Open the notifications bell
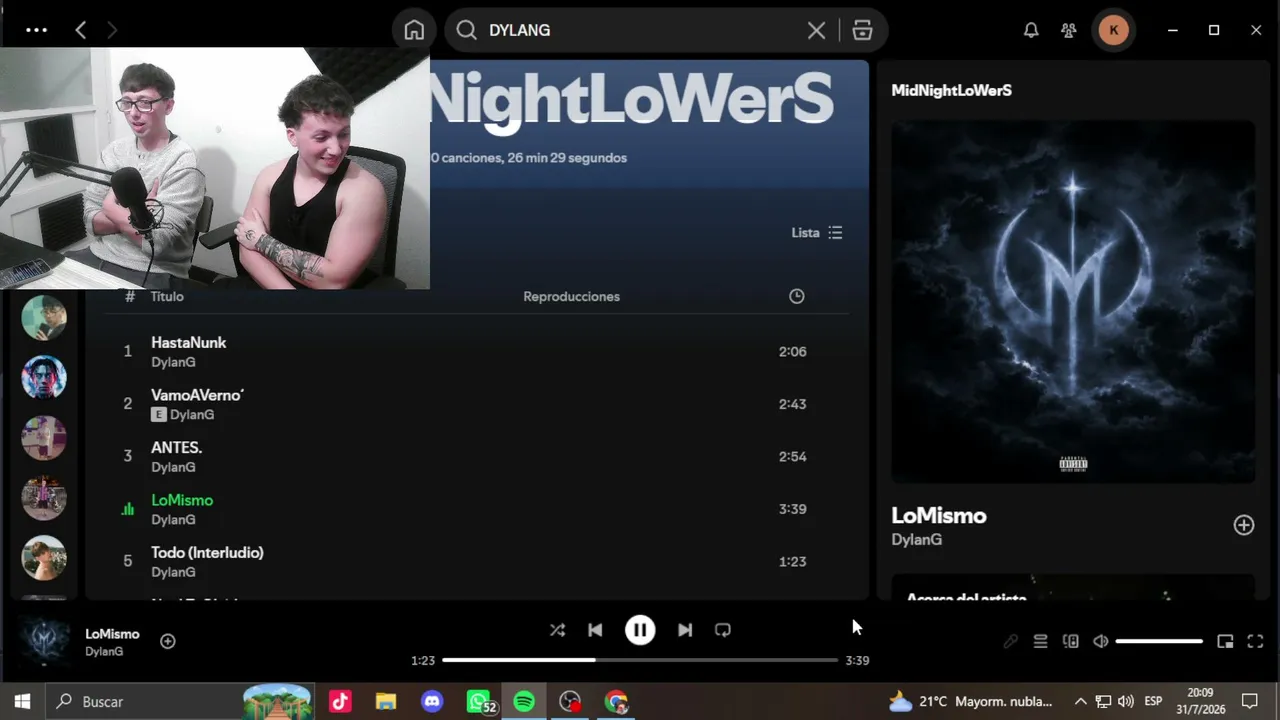The image size is (1280, 720). coord(1031,30)
